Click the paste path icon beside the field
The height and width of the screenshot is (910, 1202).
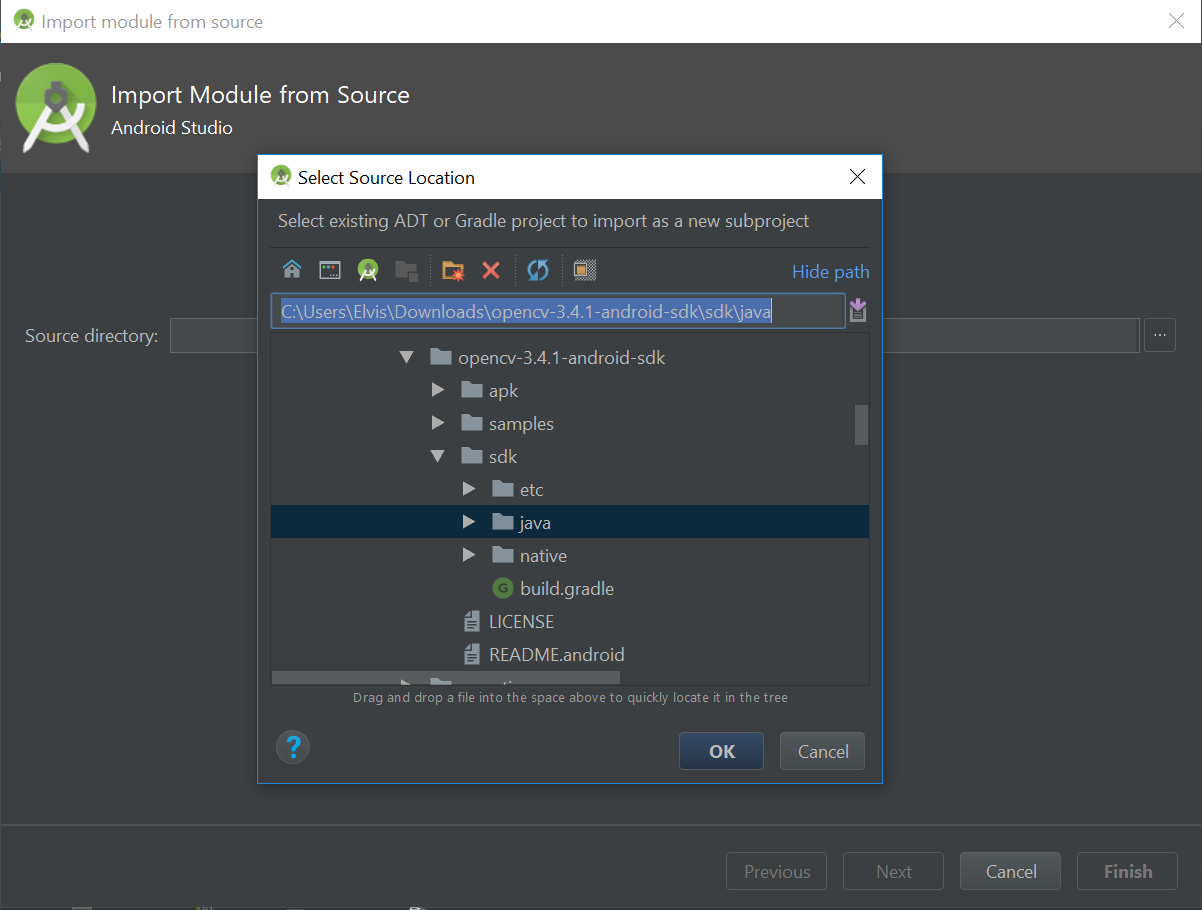(x=858, y=310)
